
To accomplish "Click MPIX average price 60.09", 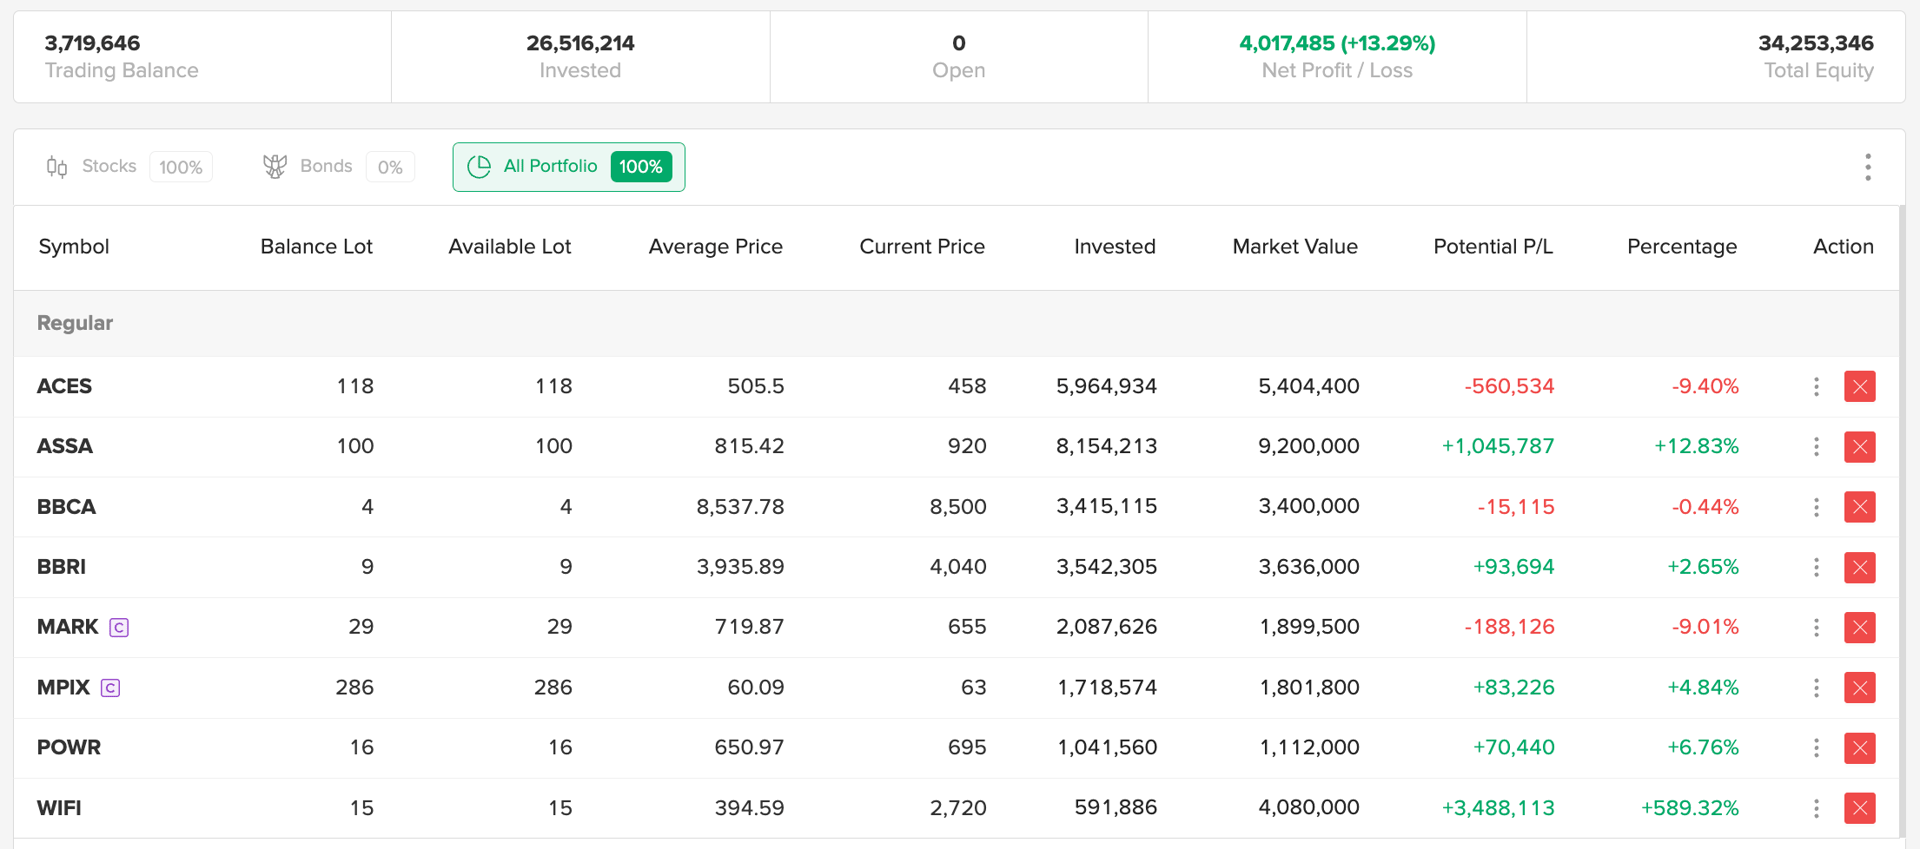I will (x=756, y=688).
